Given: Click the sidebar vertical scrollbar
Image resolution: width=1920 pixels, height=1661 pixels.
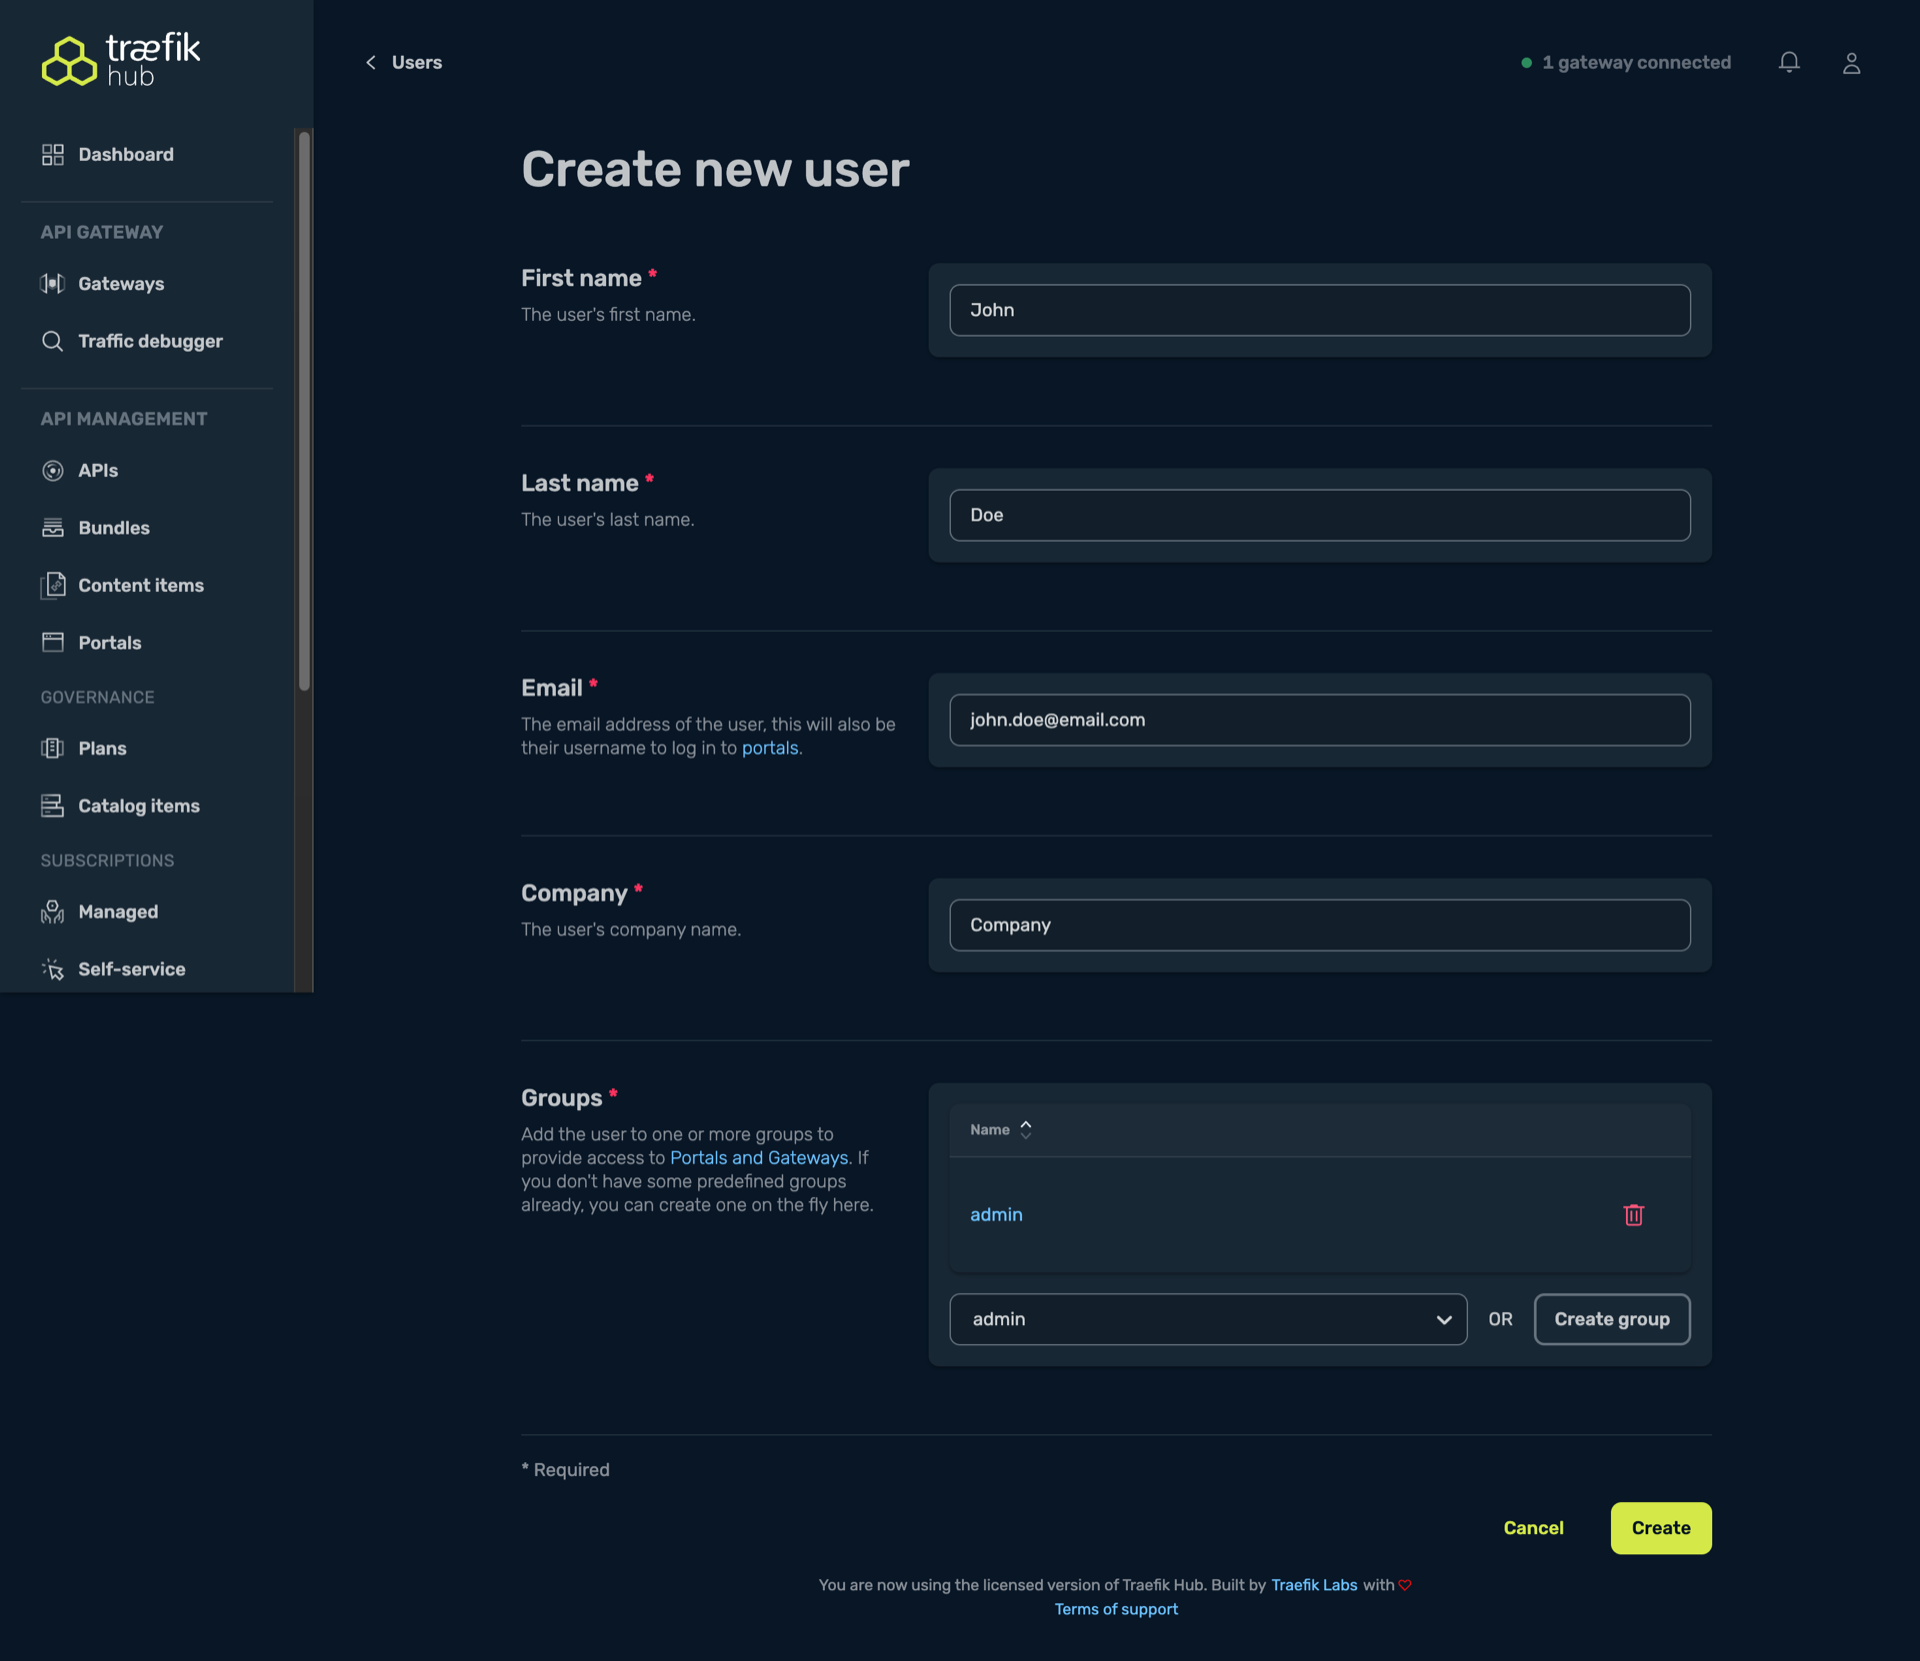Looking at the screenshot, I should (x=304, y=410).
